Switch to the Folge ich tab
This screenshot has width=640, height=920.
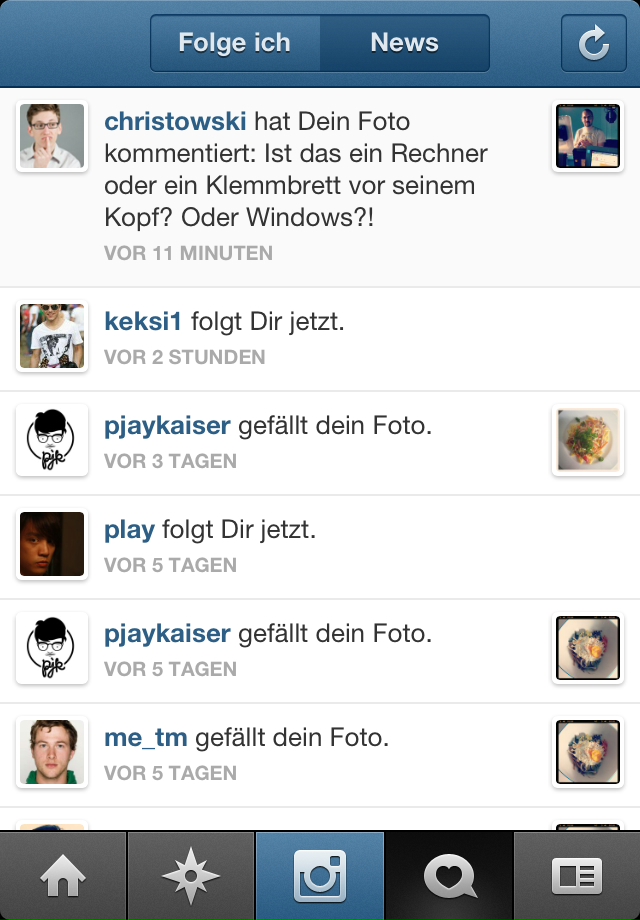pyautogui.click(x=235, y=43)
